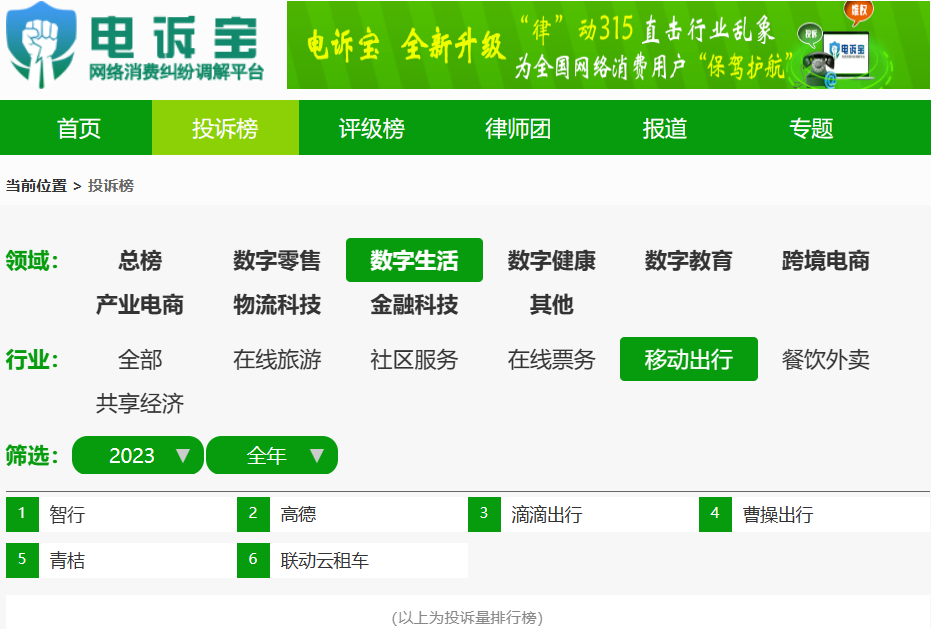Click the 以上为投诉量排行榜 note
Screen dimensions: 931x629
[x=467, y=618]
